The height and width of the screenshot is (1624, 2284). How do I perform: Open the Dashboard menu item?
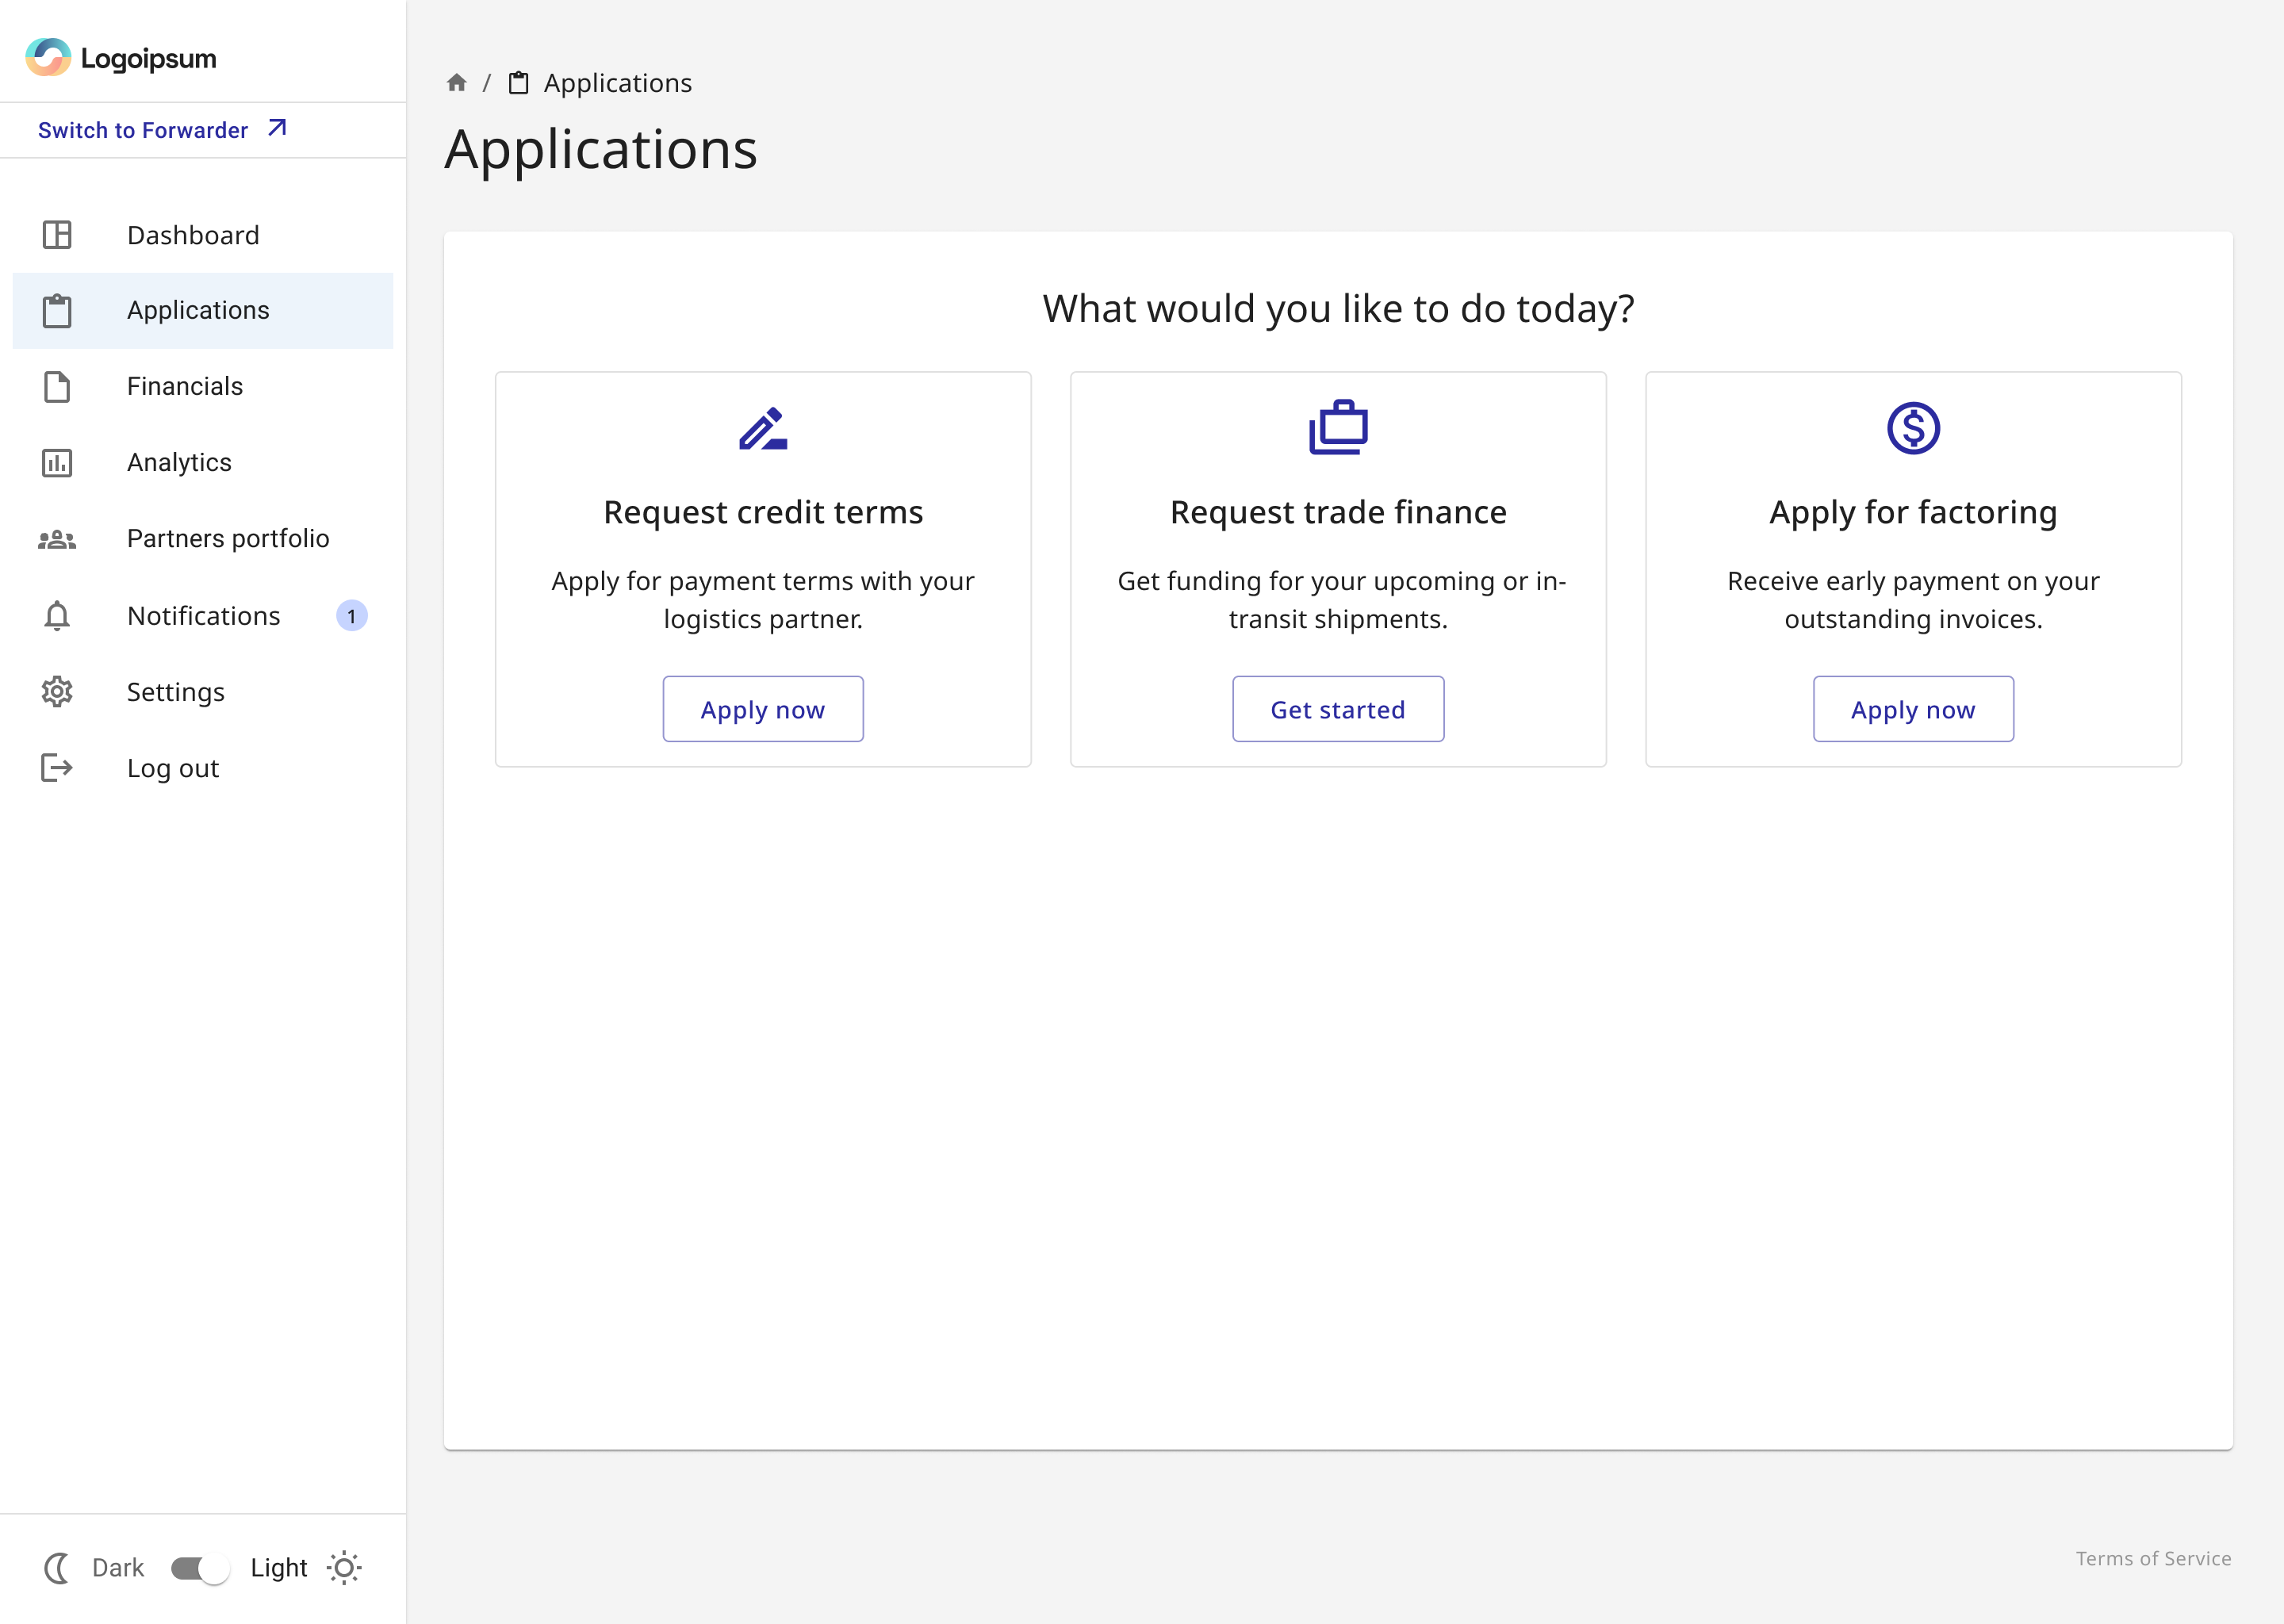tap(203, 235)
